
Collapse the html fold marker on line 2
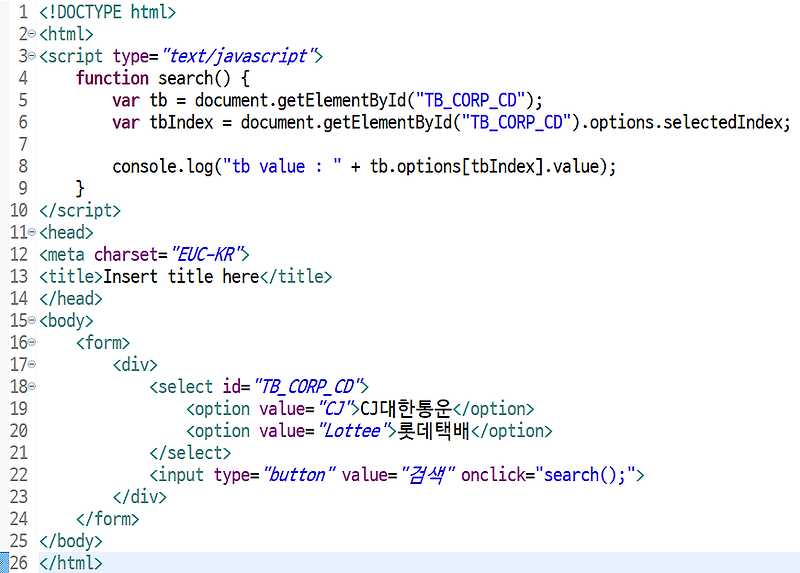pyautogui.click(x=32, y=34)
